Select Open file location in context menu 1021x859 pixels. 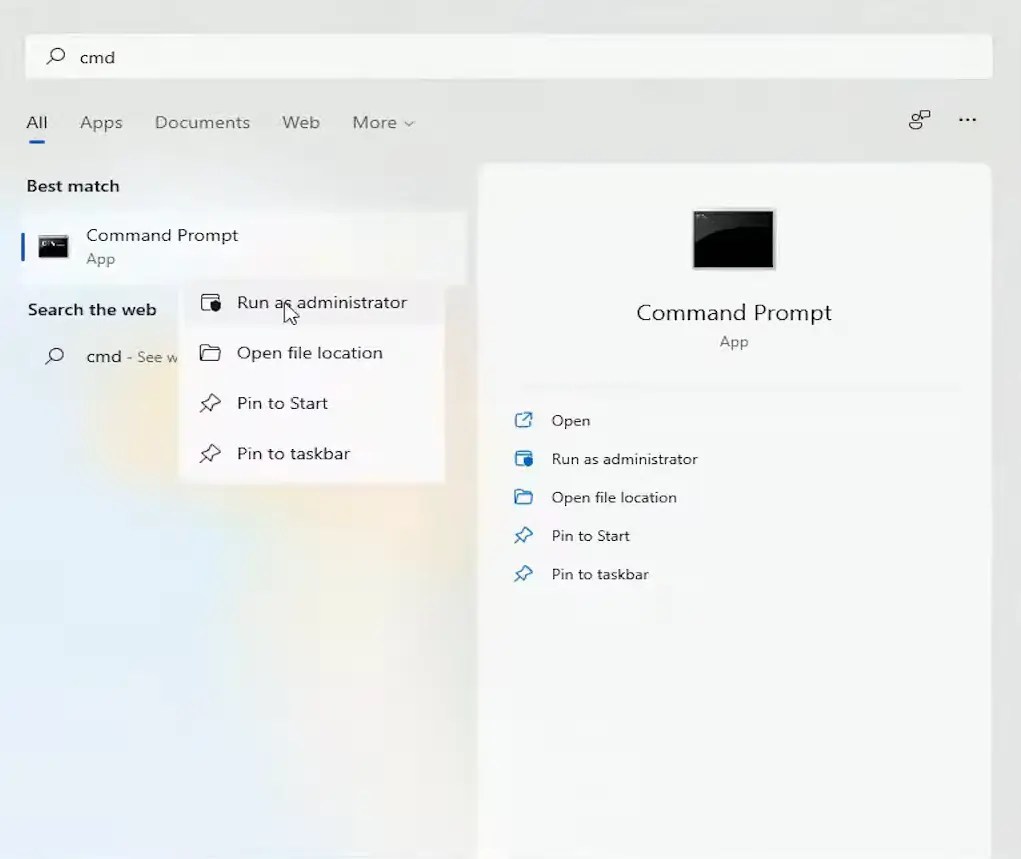(310, 352)
